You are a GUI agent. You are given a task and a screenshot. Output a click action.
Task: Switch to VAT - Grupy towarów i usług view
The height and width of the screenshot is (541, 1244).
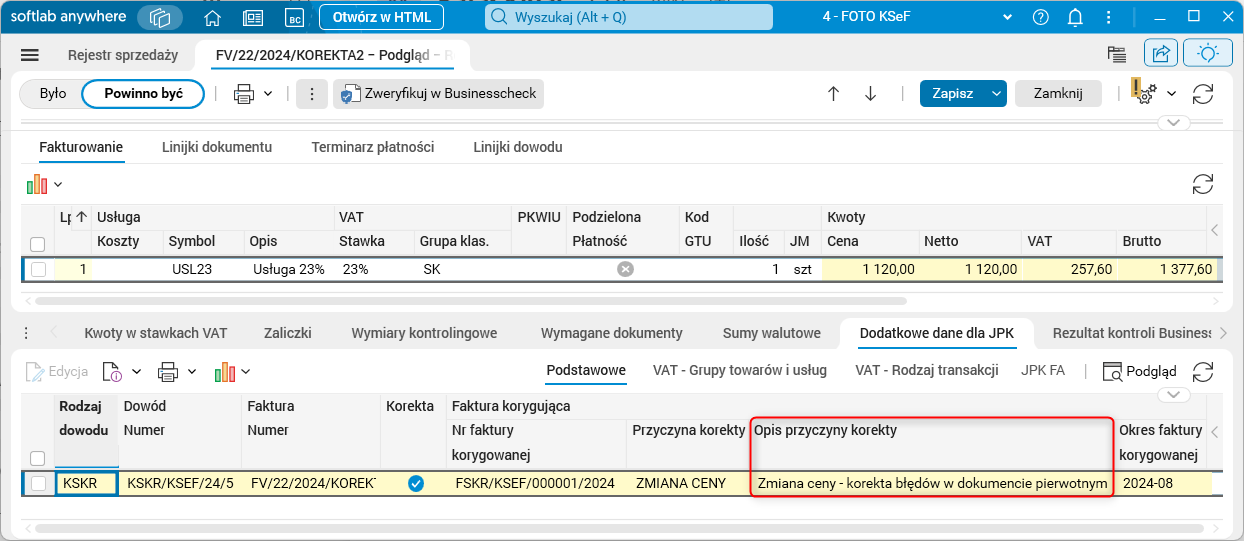(740, 370)
